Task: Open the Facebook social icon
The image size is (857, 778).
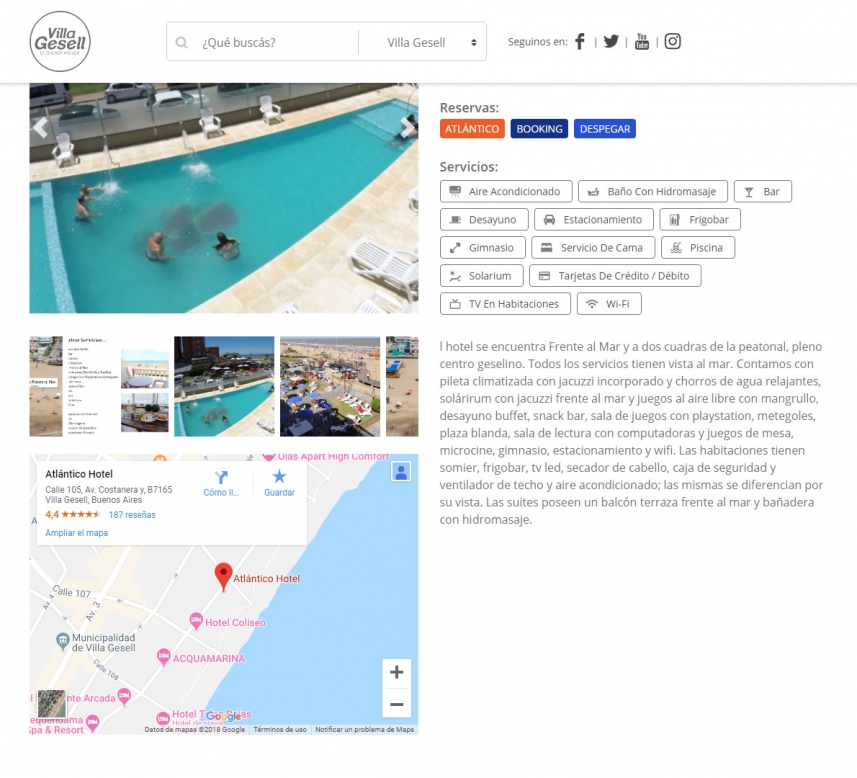Action: click(x=580, y=42)
